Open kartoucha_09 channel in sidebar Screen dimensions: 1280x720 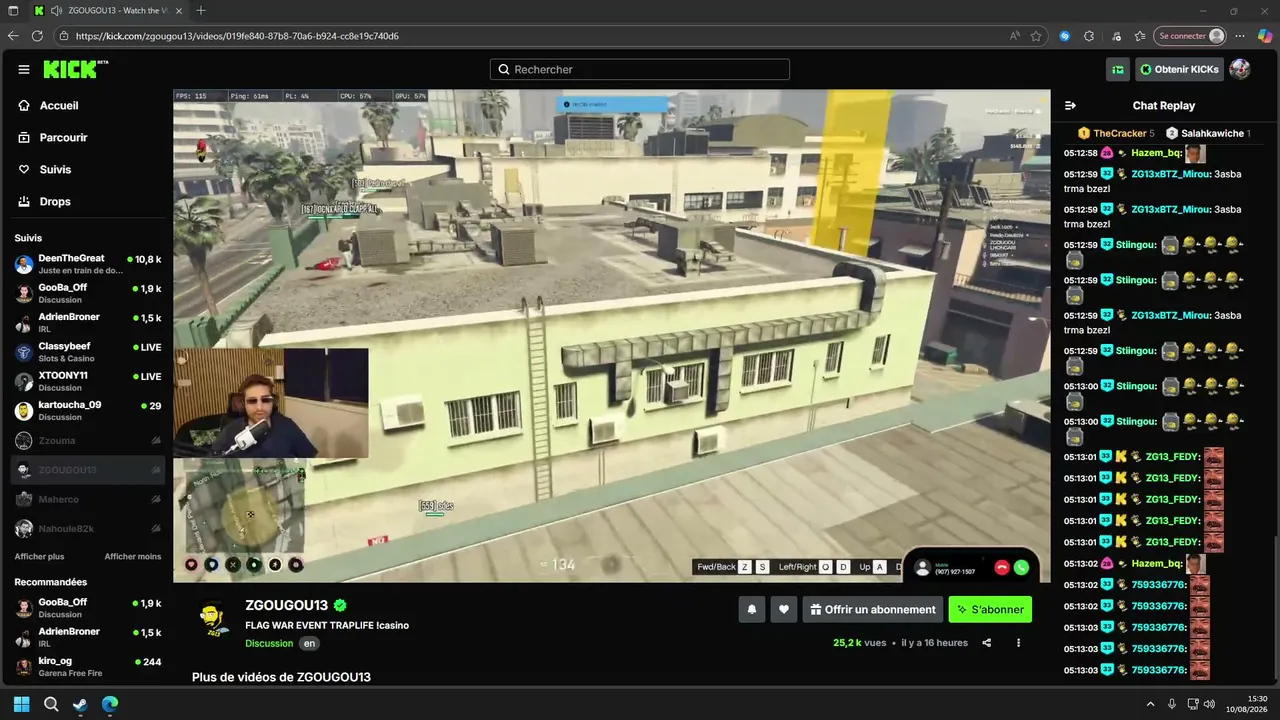coord(87,410)
